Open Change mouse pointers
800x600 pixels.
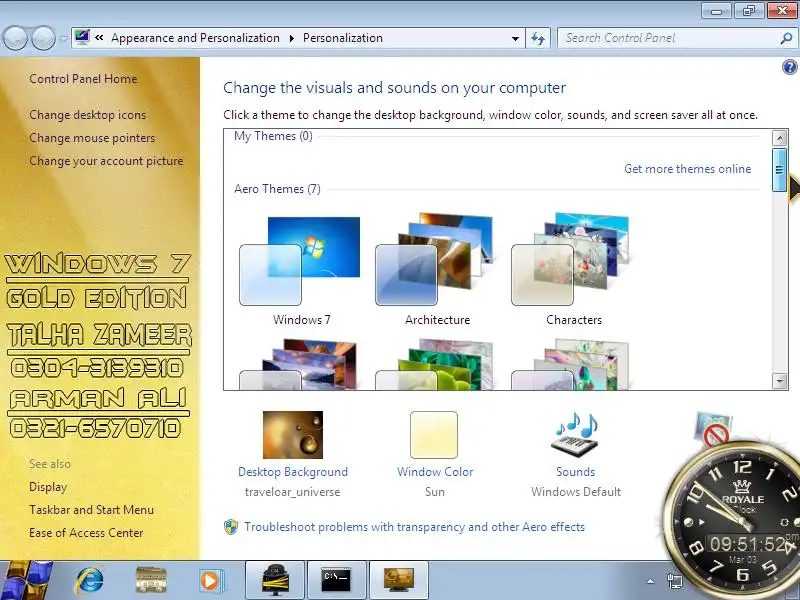coord(92,138)
